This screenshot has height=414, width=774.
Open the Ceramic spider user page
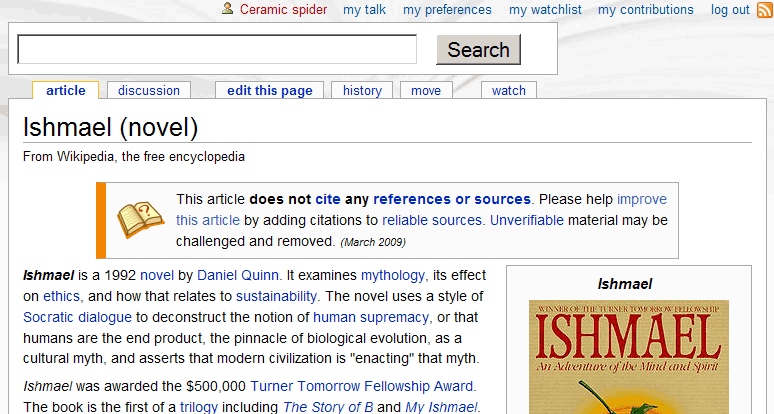[x=283, y=10]
